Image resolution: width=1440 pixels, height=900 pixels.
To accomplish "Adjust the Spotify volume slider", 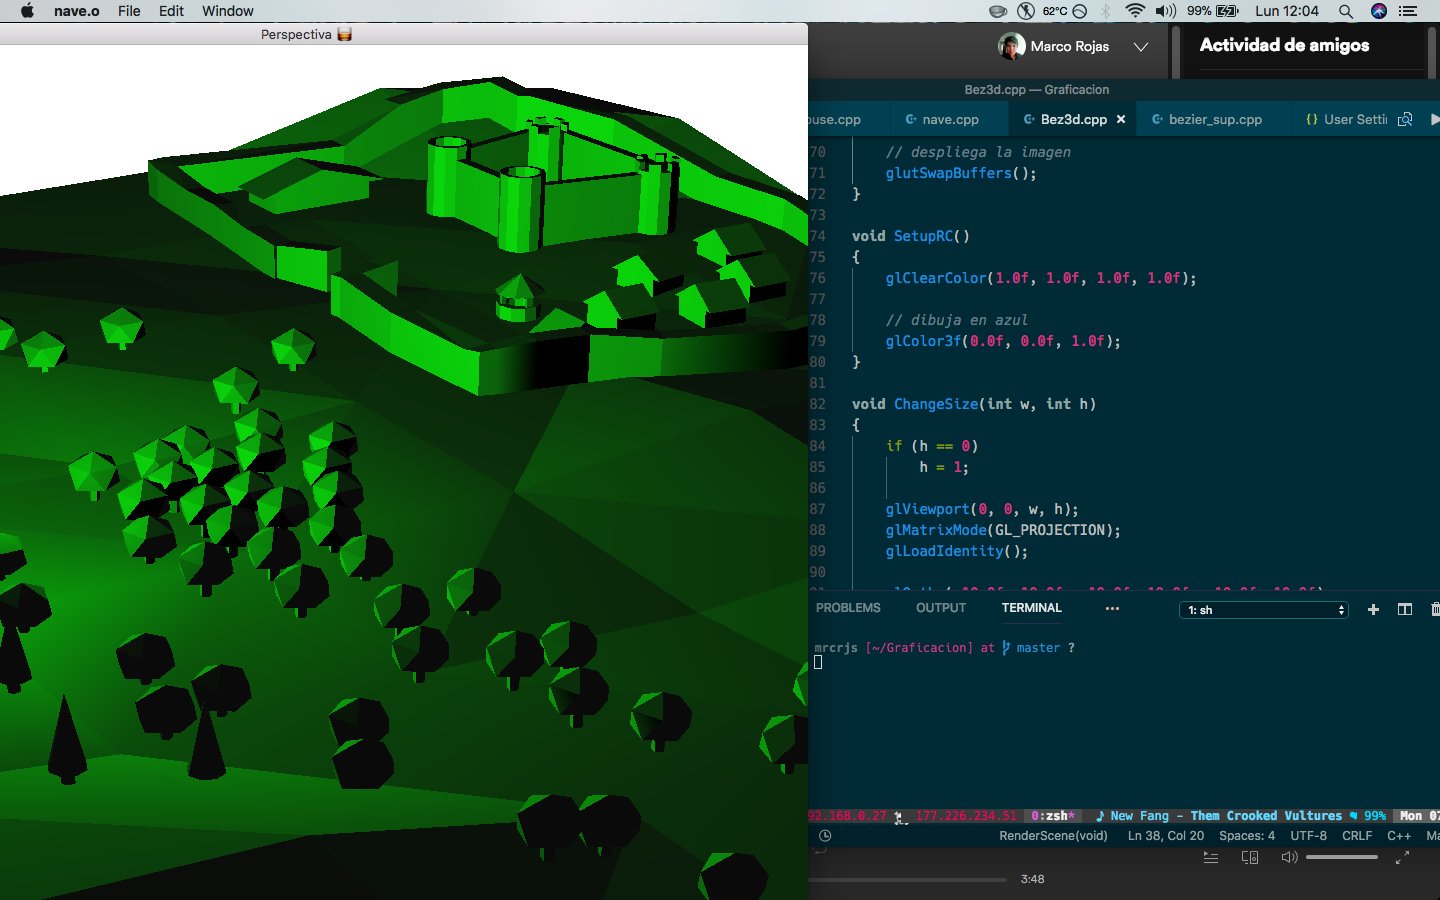I will click(1342, 857).
